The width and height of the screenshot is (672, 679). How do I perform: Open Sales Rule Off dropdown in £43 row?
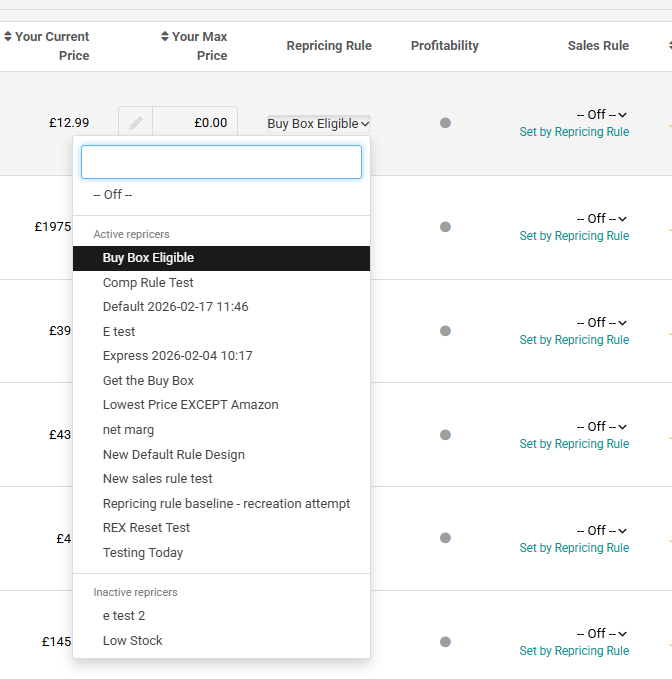[x=602, y=427]
